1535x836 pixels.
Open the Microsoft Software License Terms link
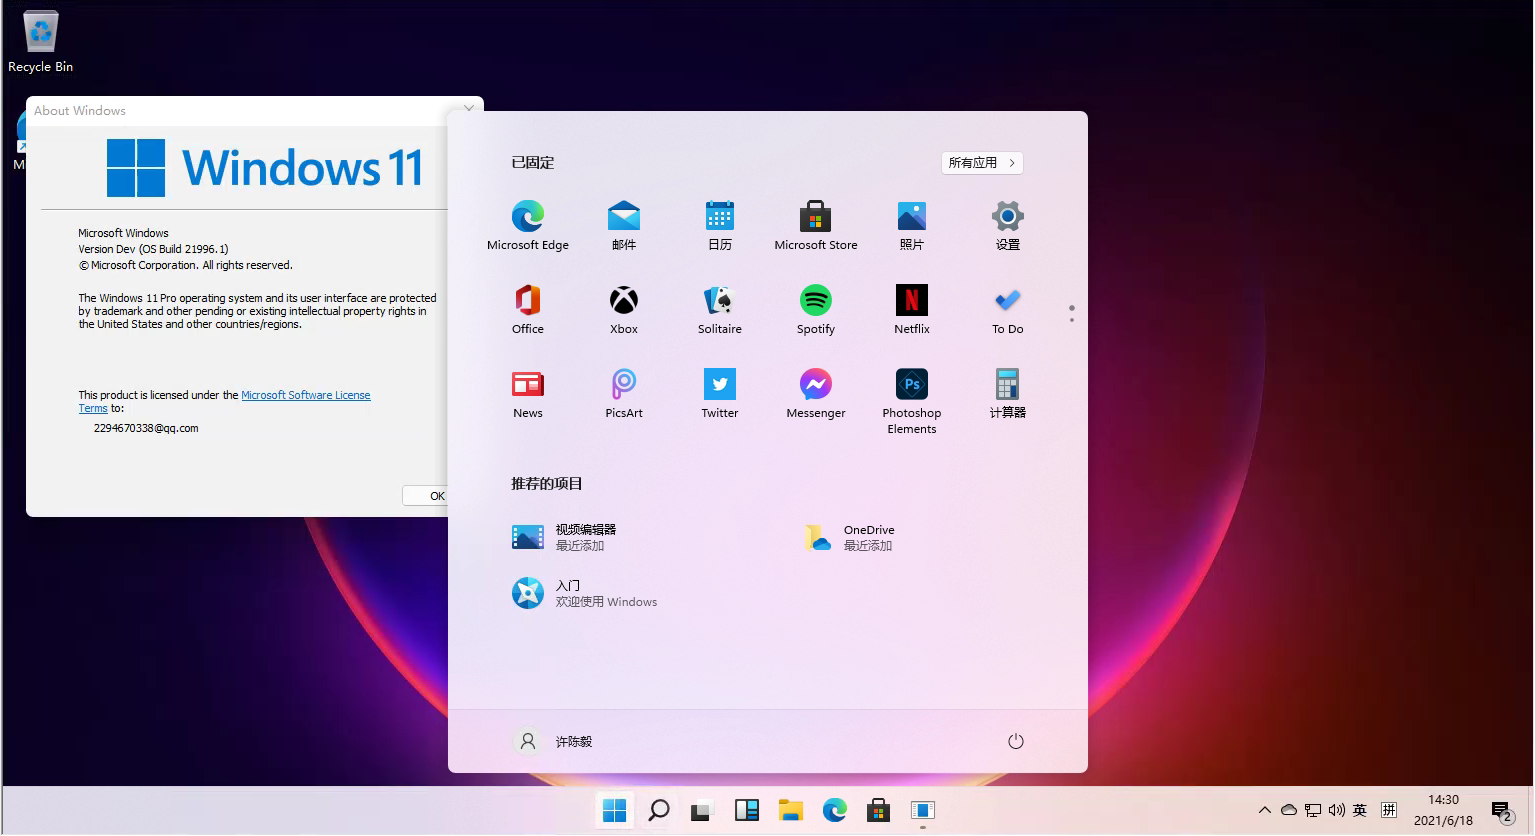pyautogui.click(x=305, y=395)
